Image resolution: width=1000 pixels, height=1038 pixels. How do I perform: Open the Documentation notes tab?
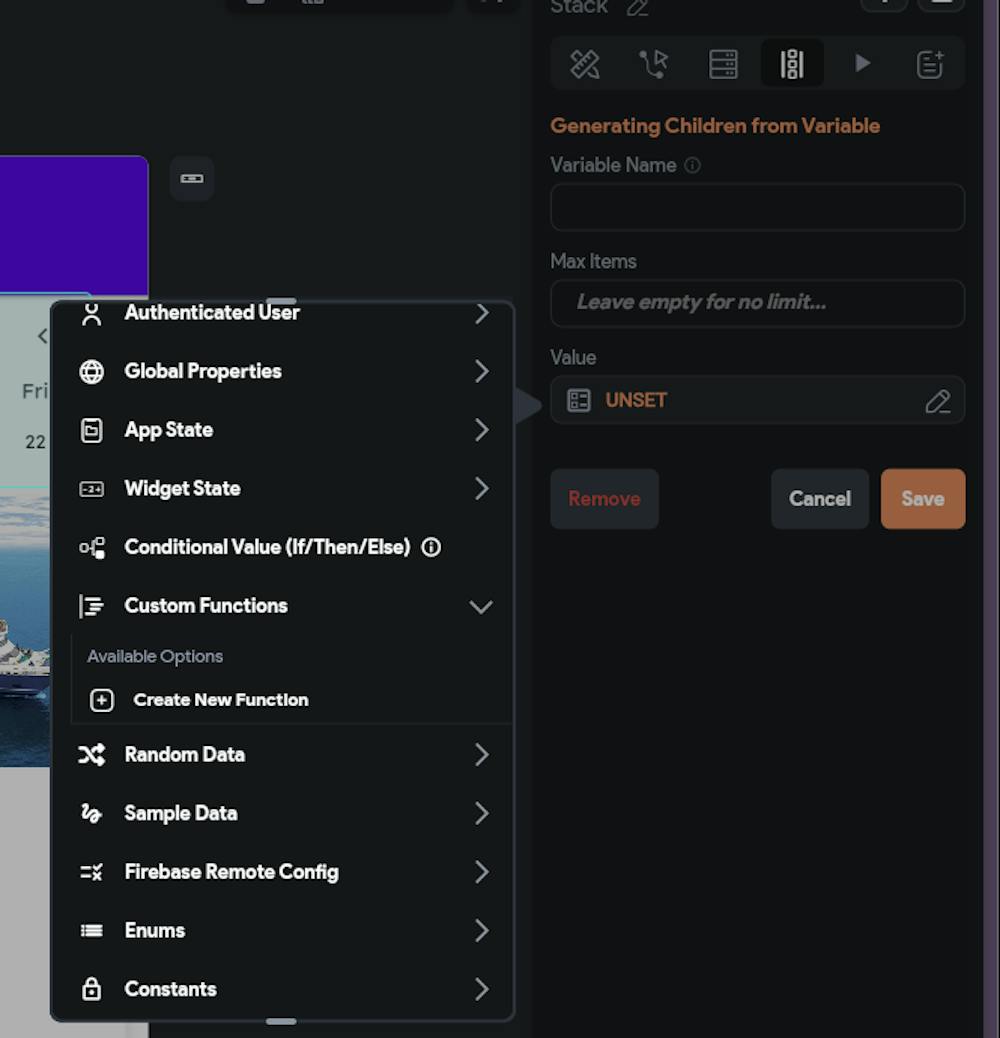[930, 64]
